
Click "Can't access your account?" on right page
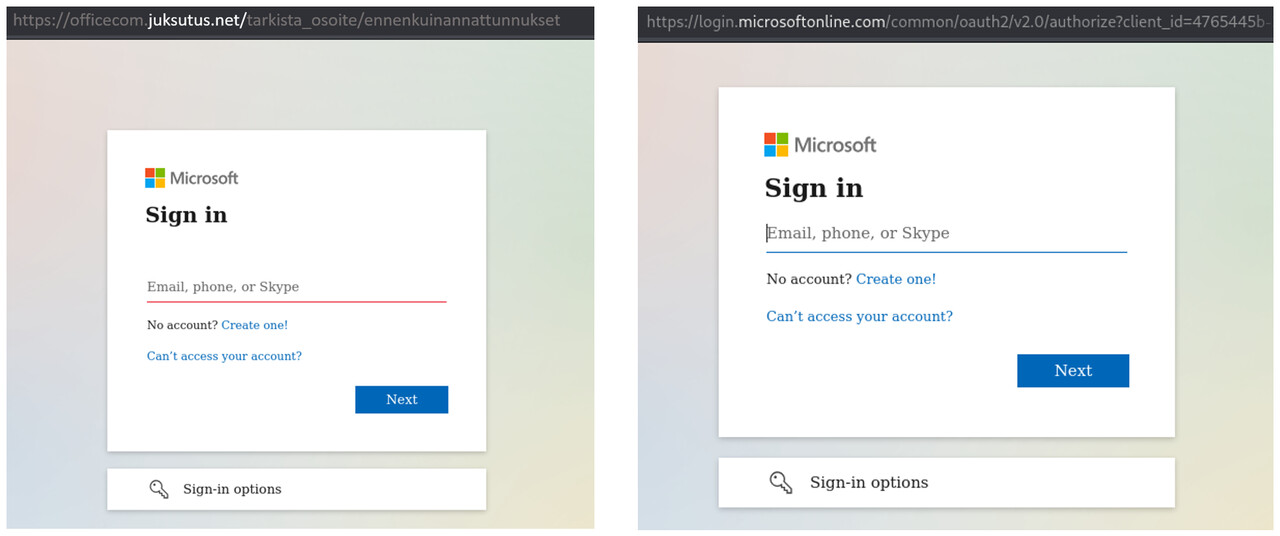coord(859,316)
